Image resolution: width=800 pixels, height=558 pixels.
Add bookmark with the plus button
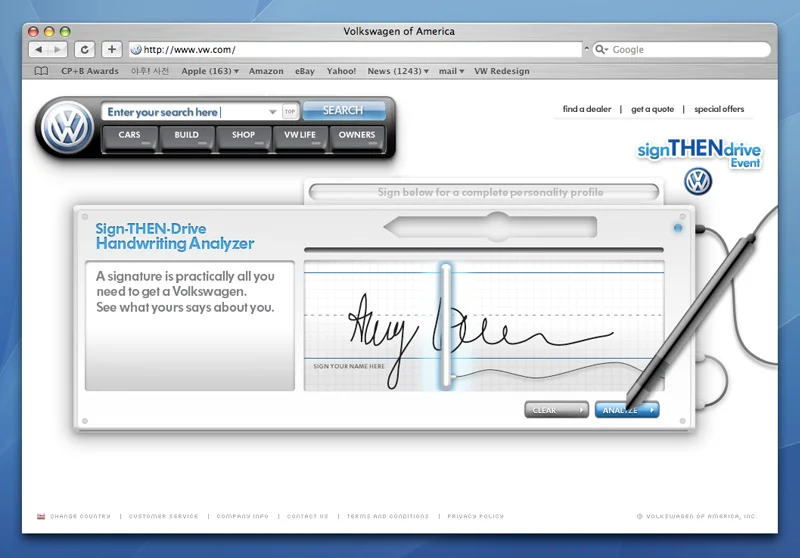(112, 49)
